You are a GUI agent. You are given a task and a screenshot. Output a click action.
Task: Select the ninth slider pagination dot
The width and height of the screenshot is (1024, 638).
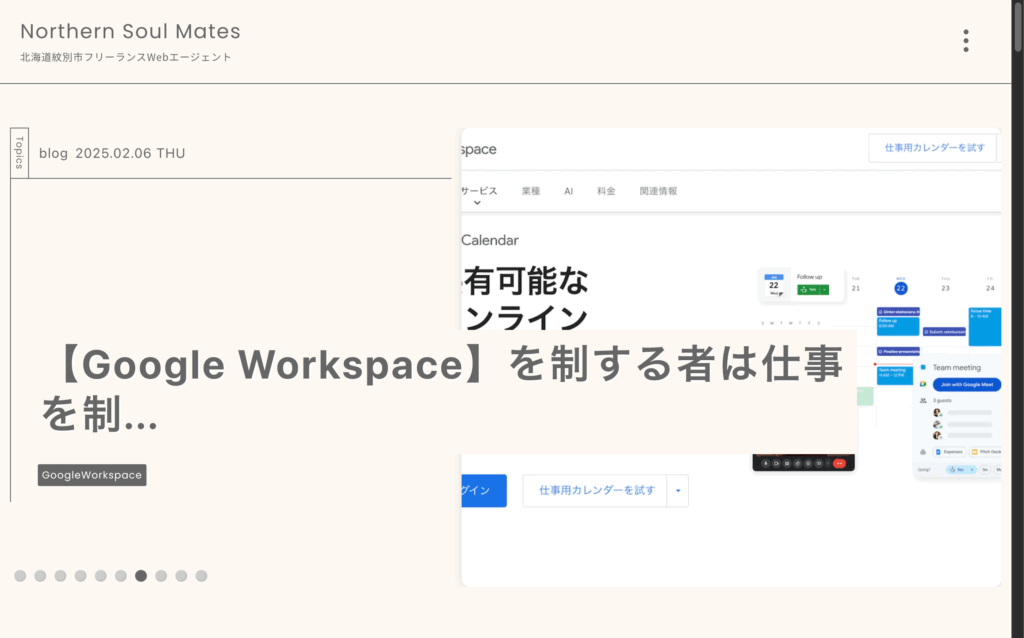point(182,575)
